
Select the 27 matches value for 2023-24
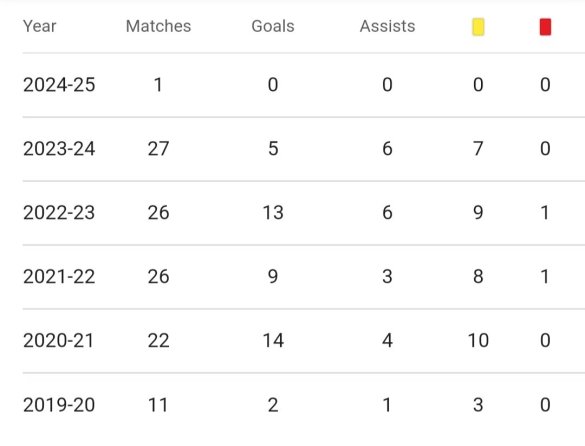pos(158,149)
